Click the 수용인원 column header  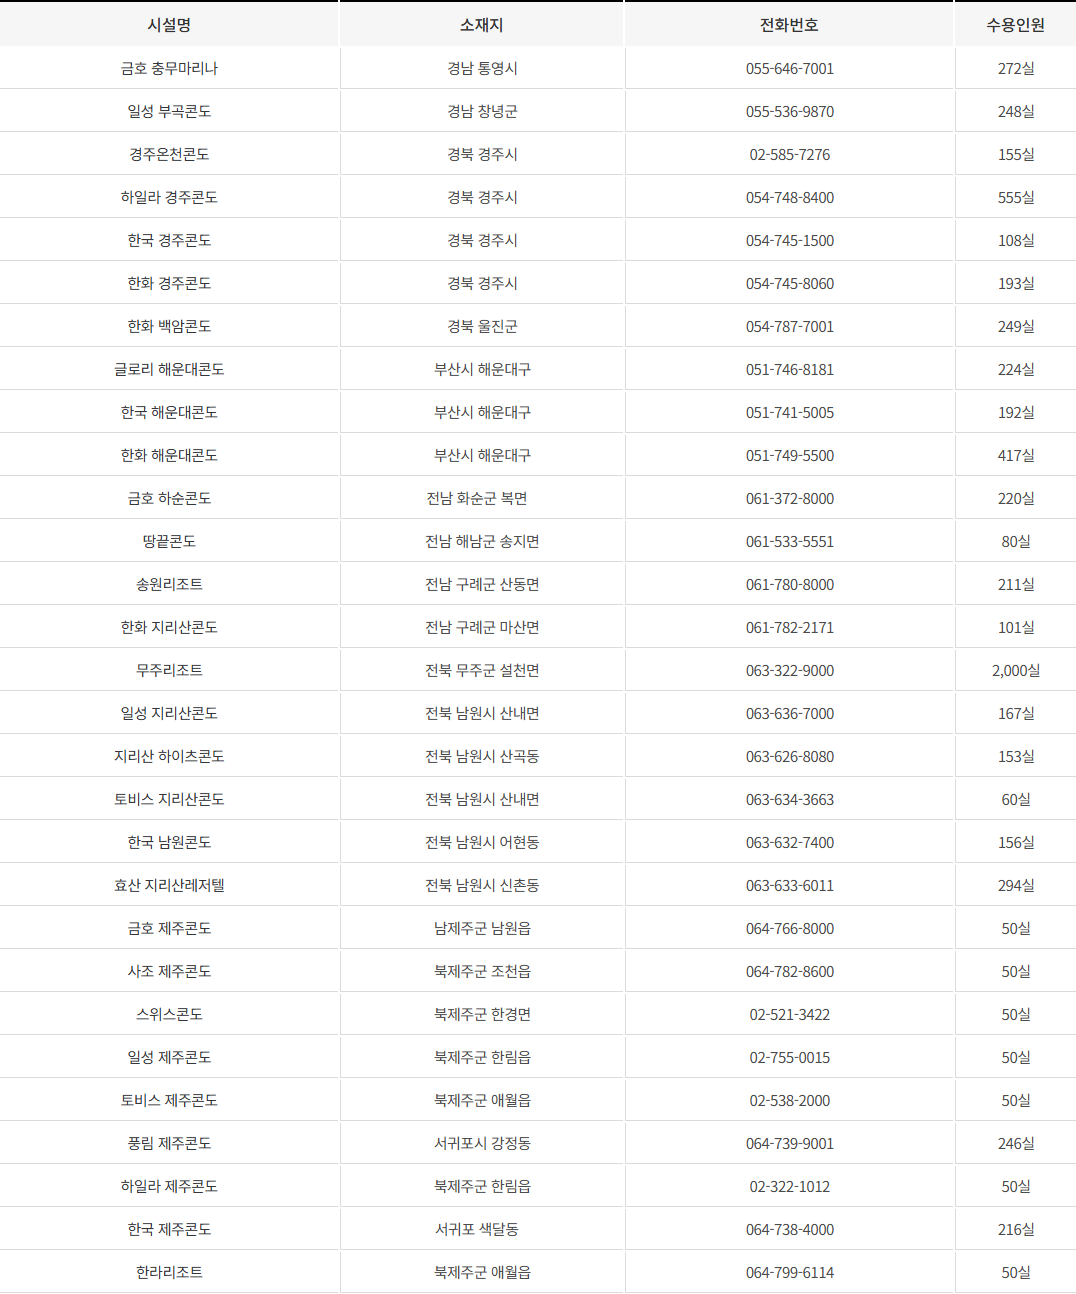(x=1015, y=25)
